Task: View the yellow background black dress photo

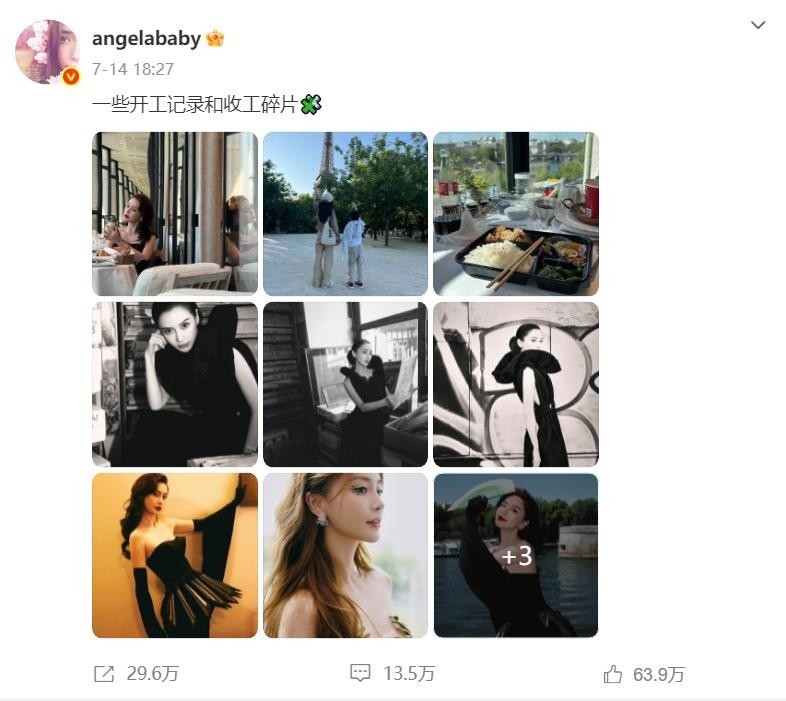Action: click(x=175, y=556)
